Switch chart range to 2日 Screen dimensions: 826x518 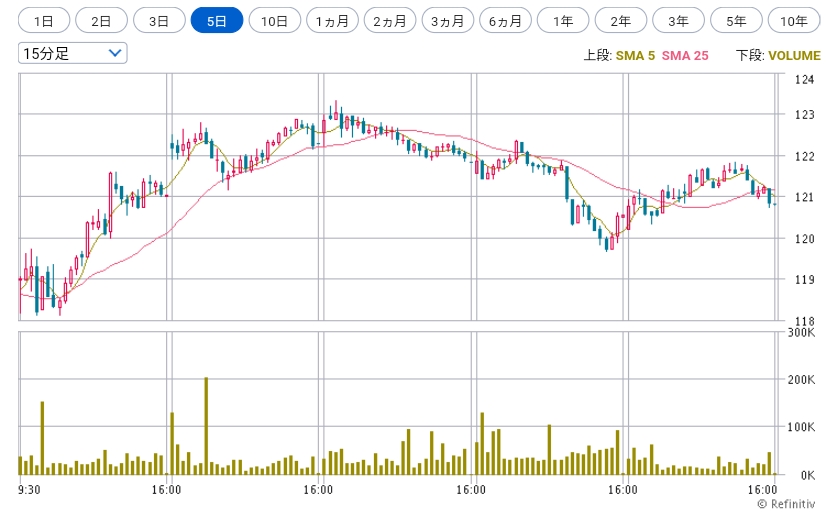101,21
